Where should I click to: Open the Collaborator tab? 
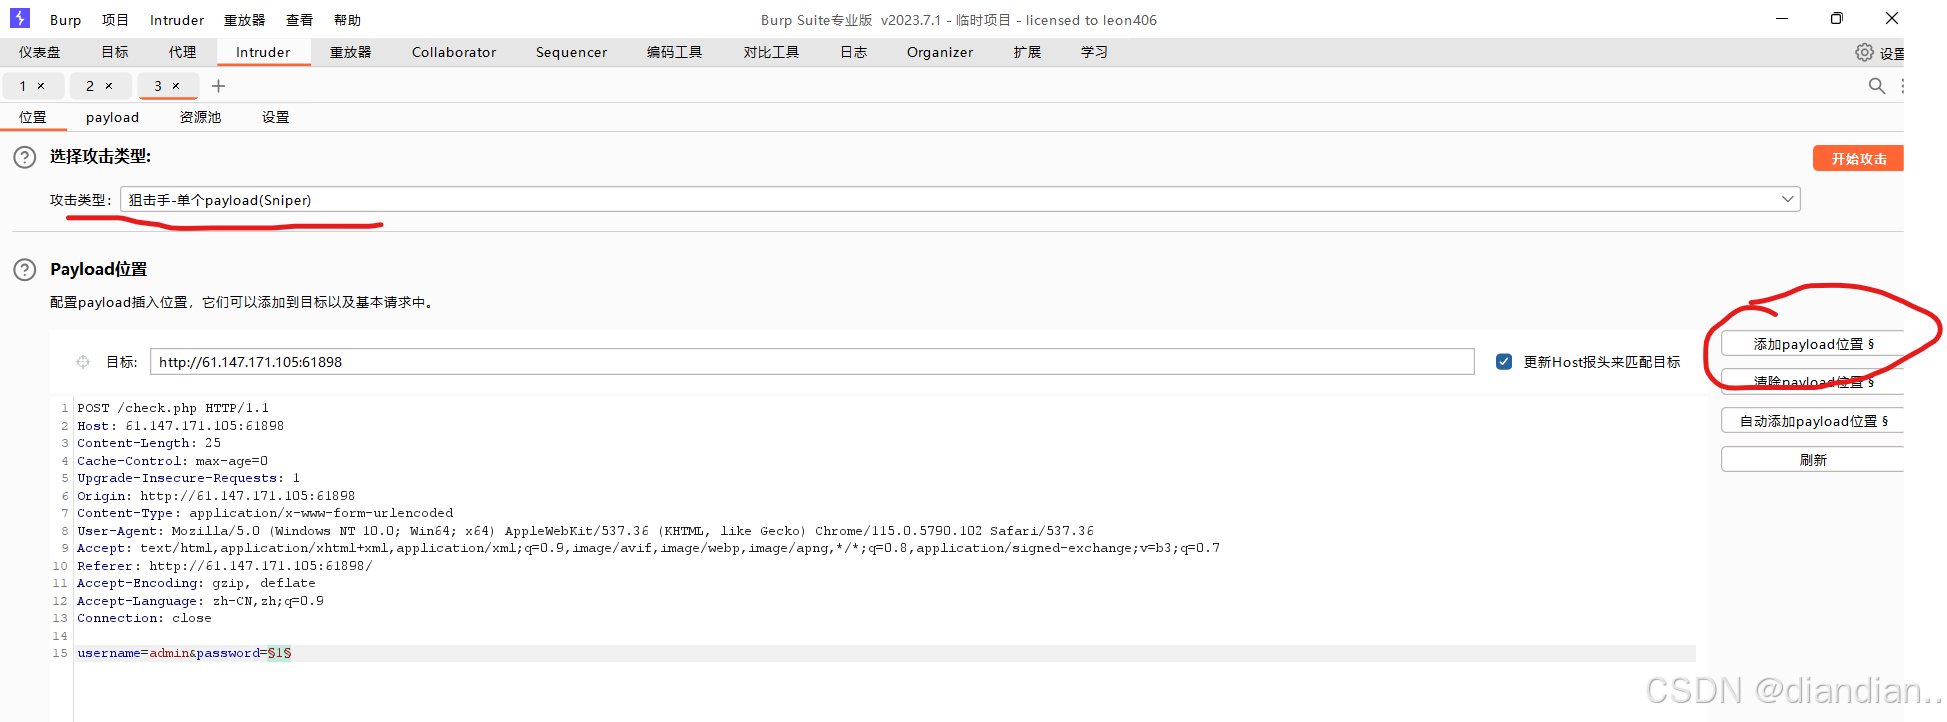pyautogui.click(x=454, y=52)
